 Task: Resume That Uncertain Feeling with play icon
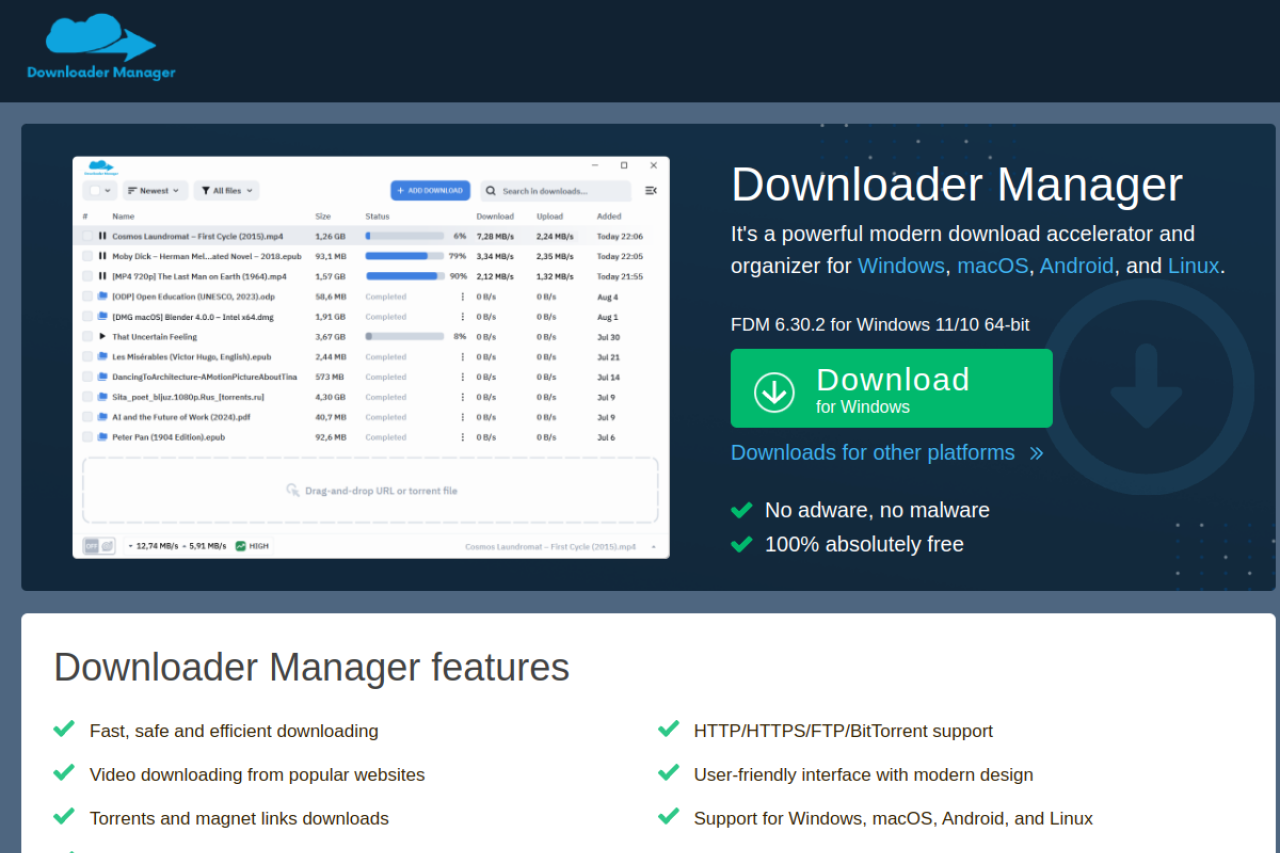(x=102, y=336)
